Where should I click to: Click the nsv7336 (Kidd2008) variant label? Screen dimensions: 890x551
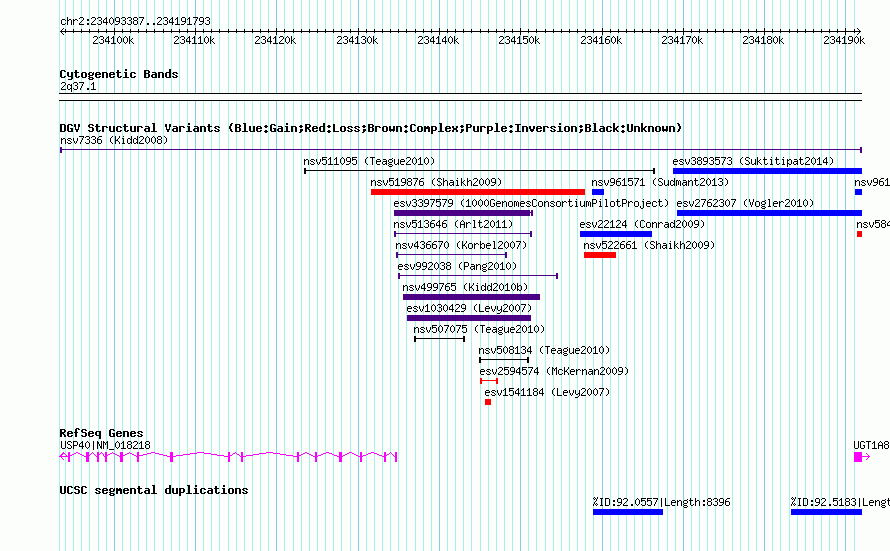114,140
